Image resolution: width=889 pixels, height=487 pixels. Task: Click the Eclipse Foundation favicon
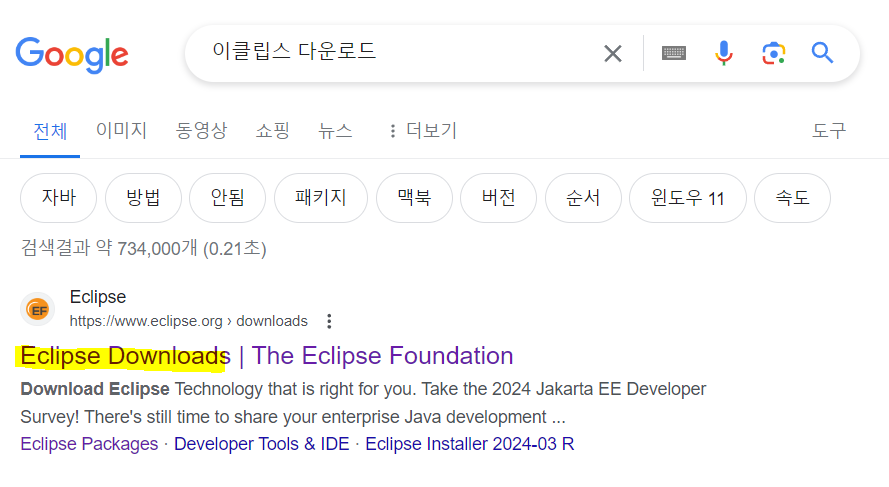(x=38, y=310)
